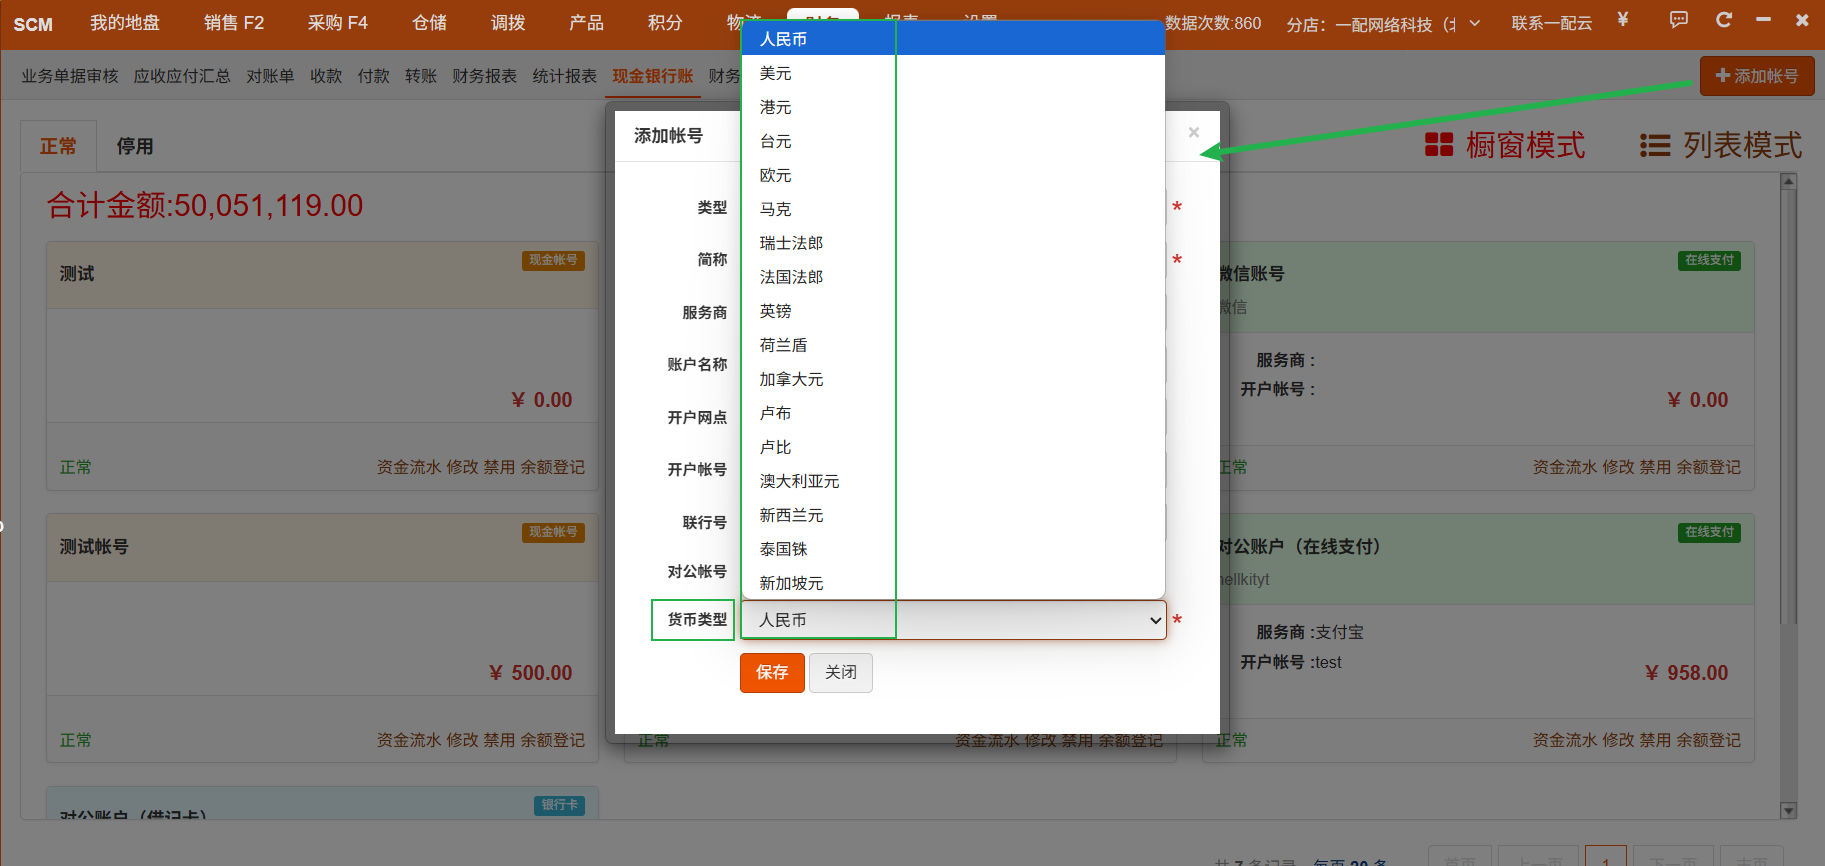Select 美元 from the currency list
This screenshot has height=866, width=1825.
pyautogui.click(x=776, y=74)
